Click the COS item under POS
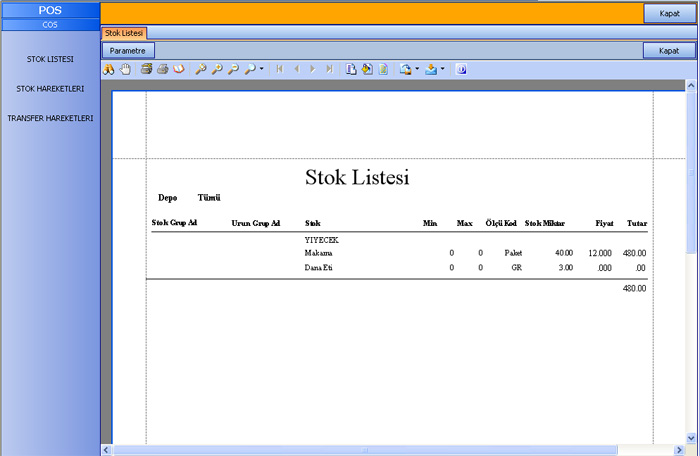The height and width of the screenshot is (456, 700). click(50, 25)
